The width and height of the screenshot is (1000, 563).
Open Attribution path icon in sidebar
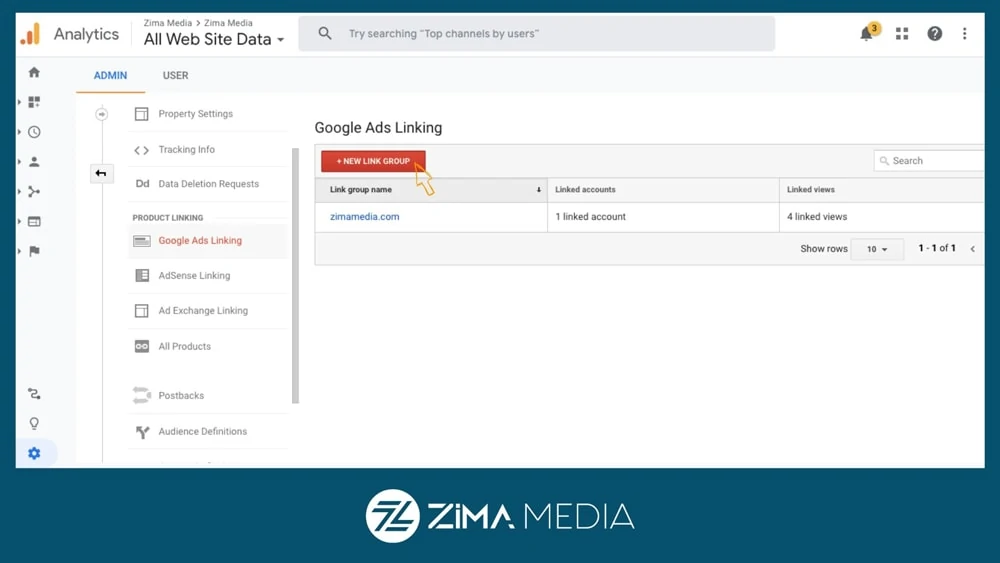34,394
